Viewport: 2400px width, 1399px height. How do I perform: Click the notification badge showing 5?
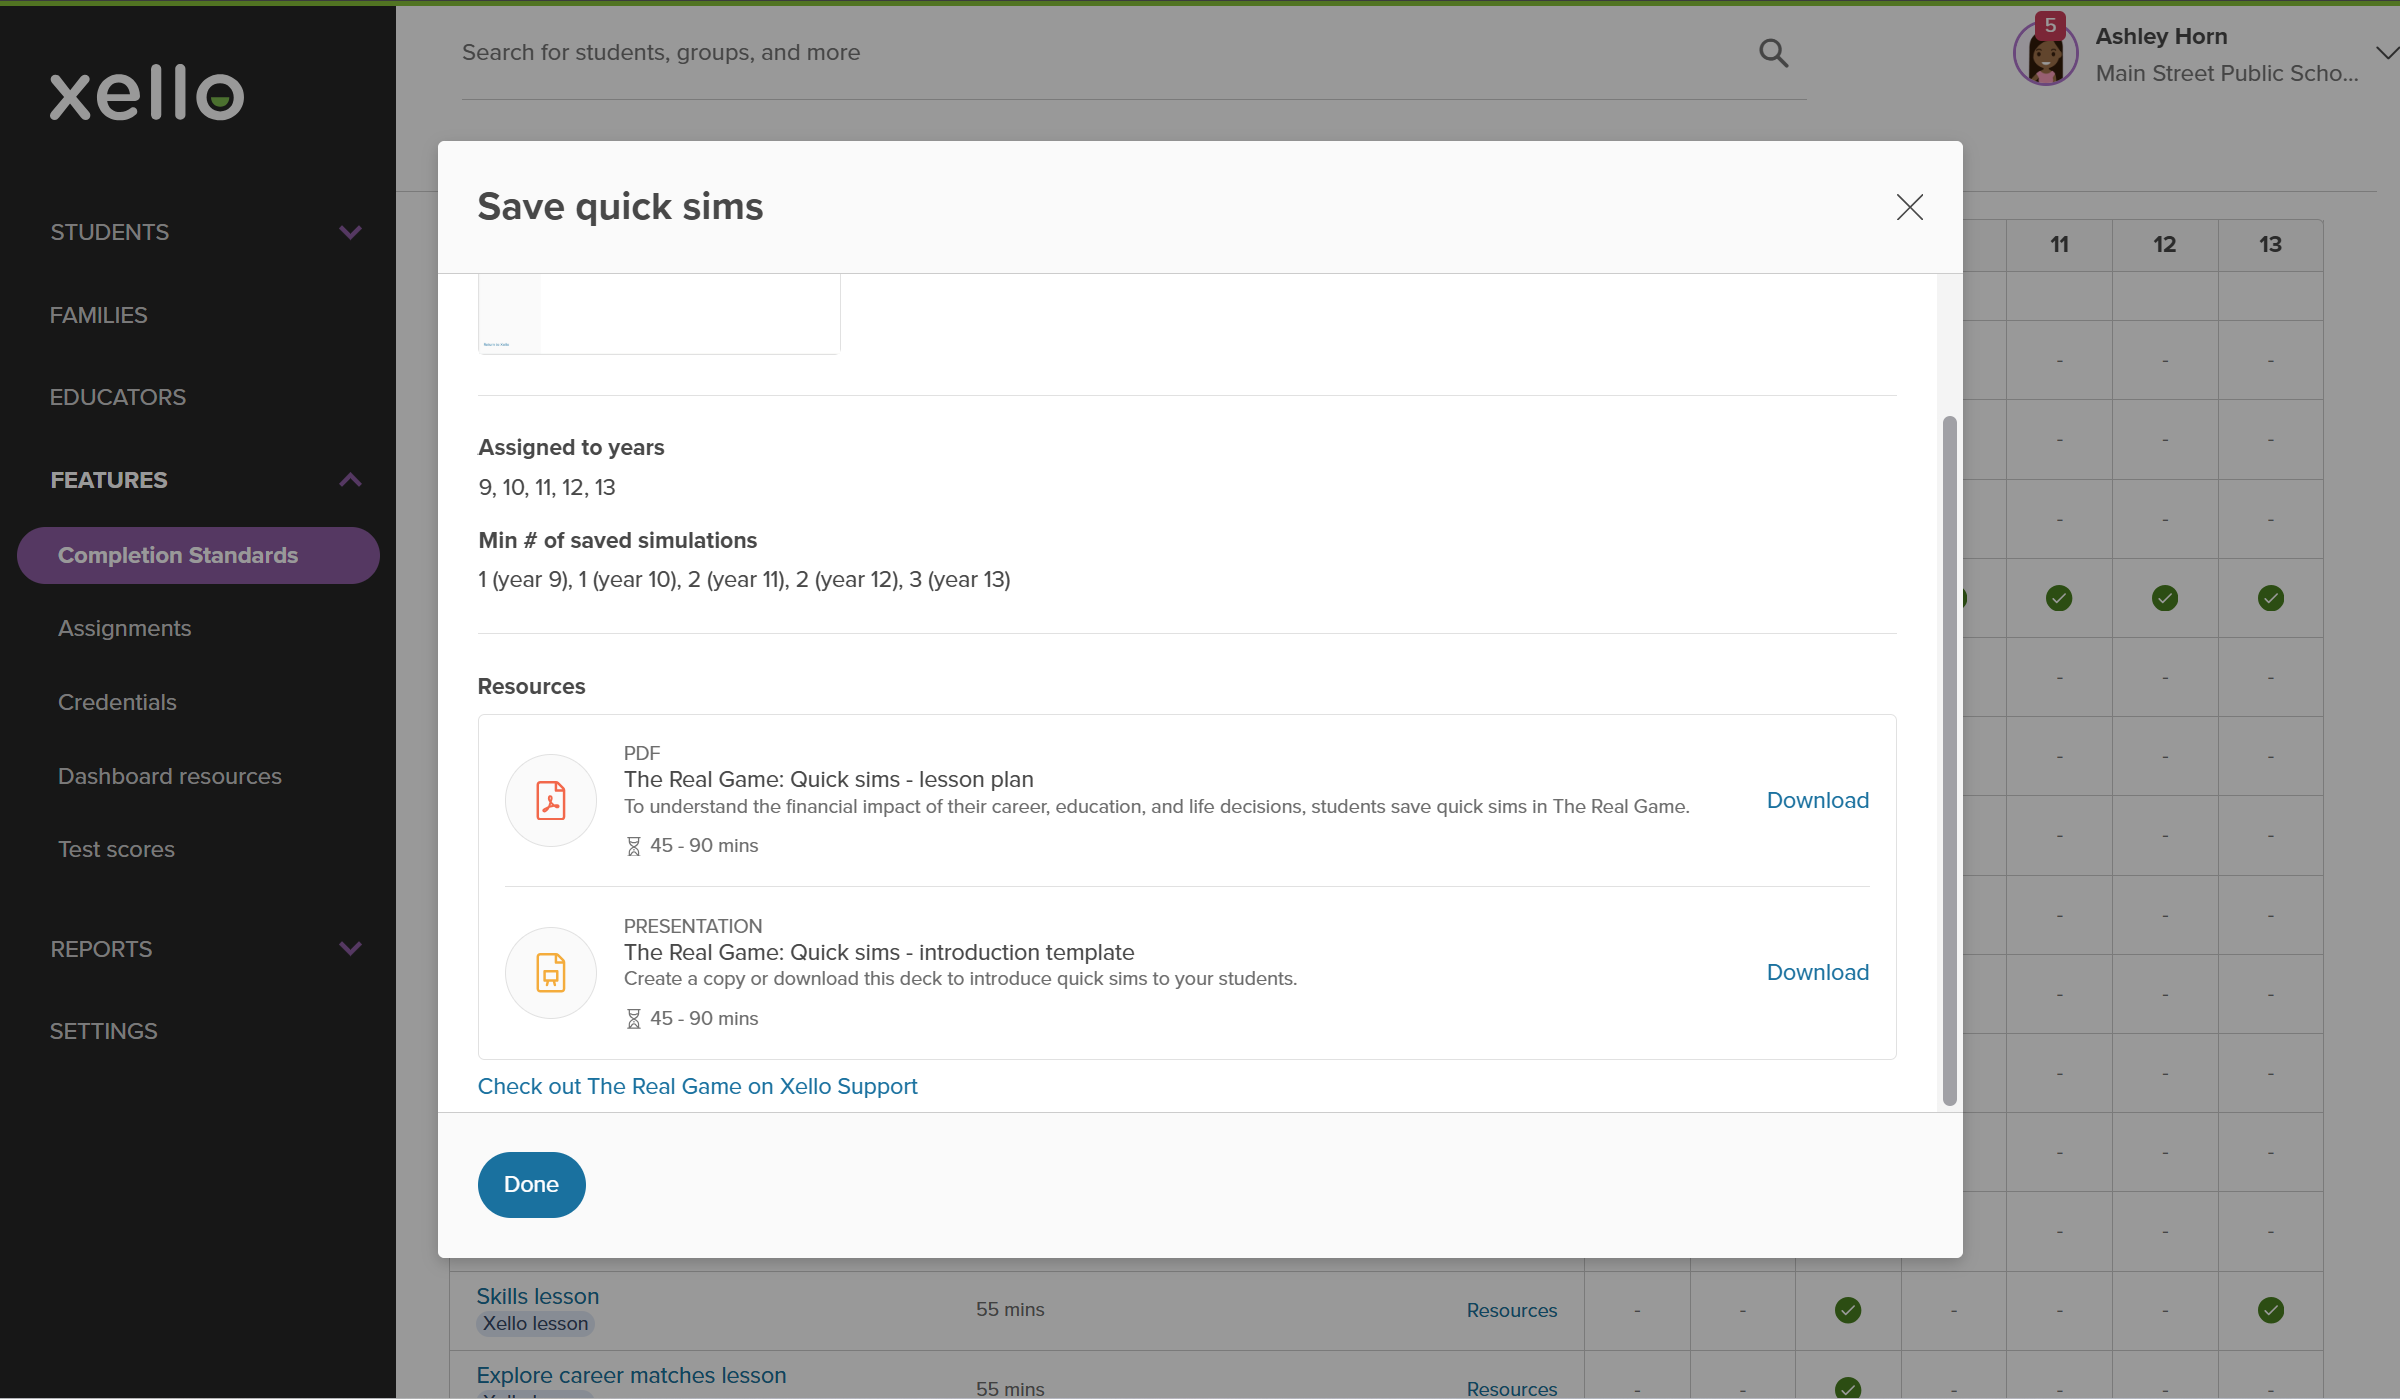click(x=2050, y=25)
